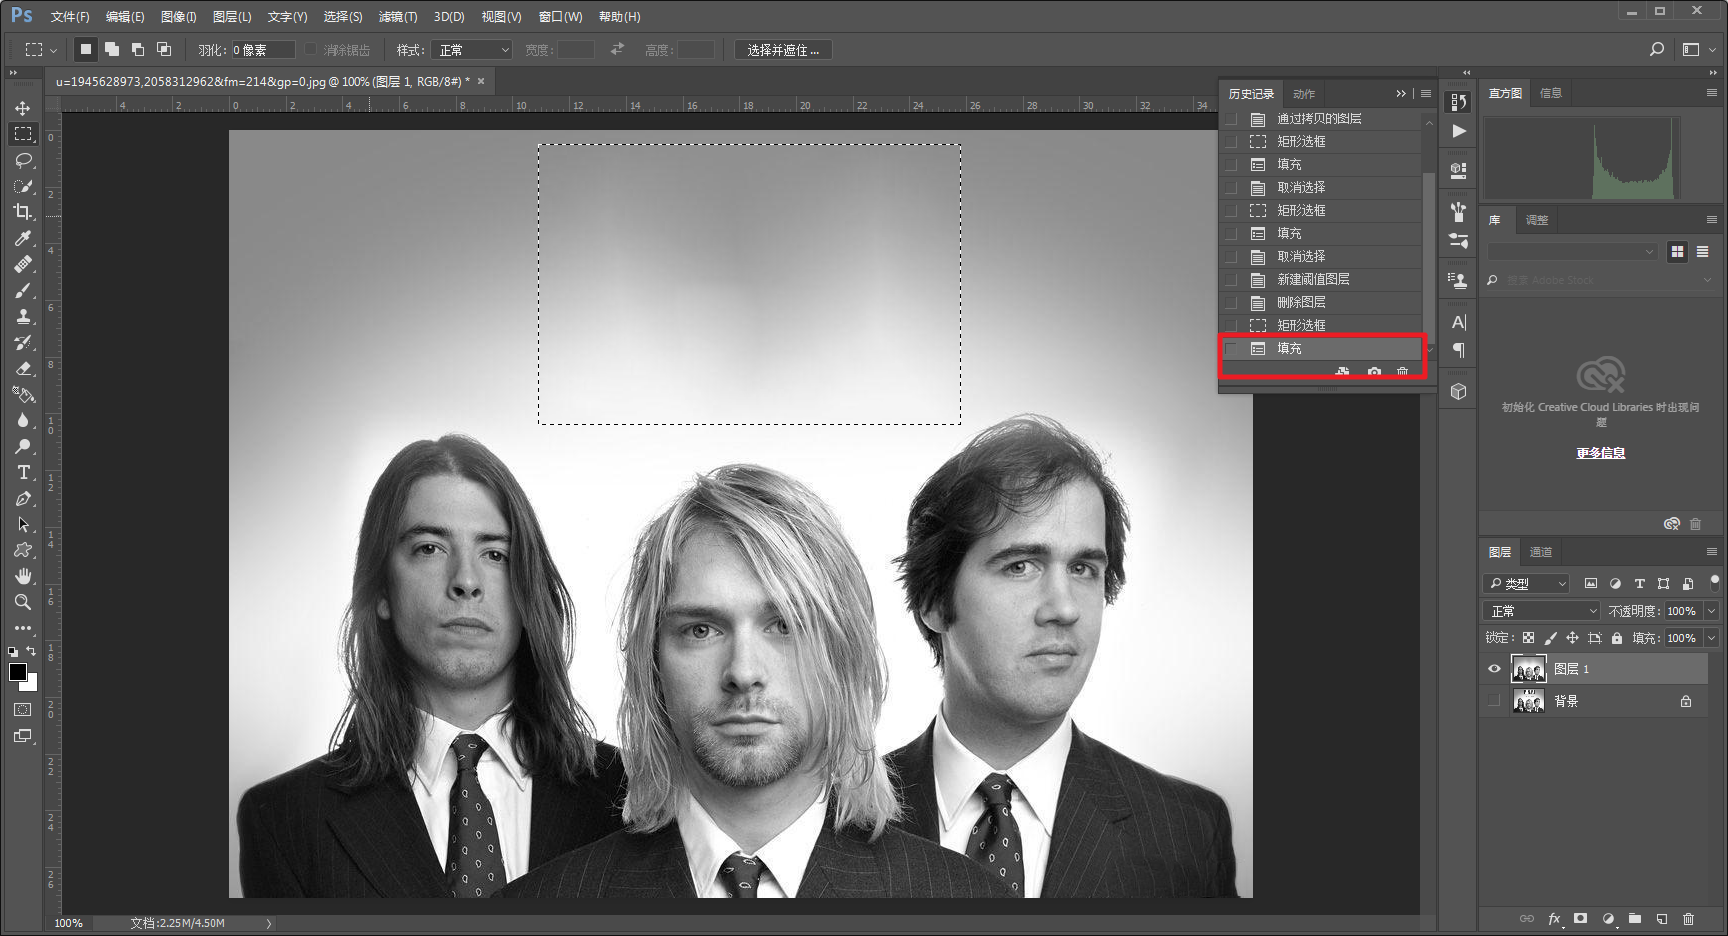The image size is (1728, 936).
Task: Toggle lock position icon
Action: (x=1572, y=638)
